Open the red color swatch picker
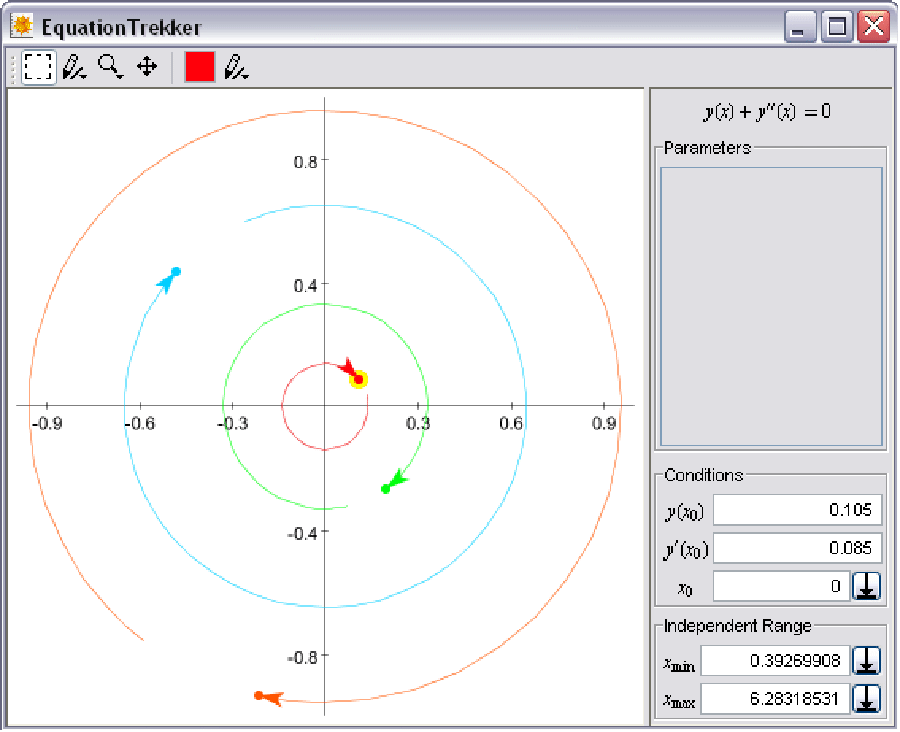The image size is (900, 732). 200,67
